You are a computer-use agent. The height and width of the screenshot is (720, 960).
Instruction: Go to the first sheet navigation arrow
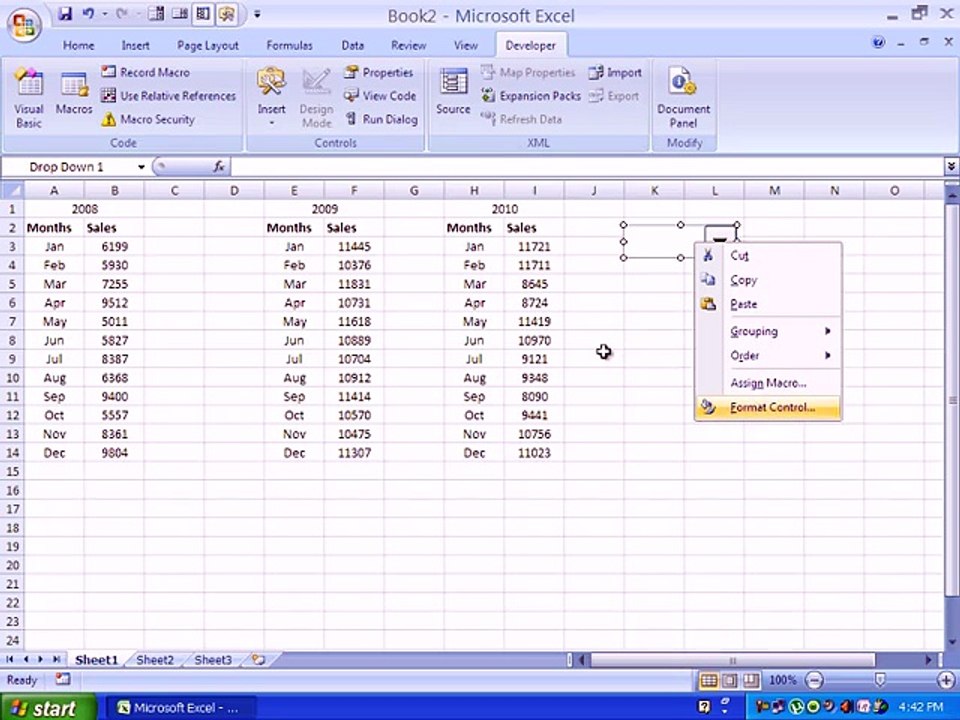coord(10,659)
